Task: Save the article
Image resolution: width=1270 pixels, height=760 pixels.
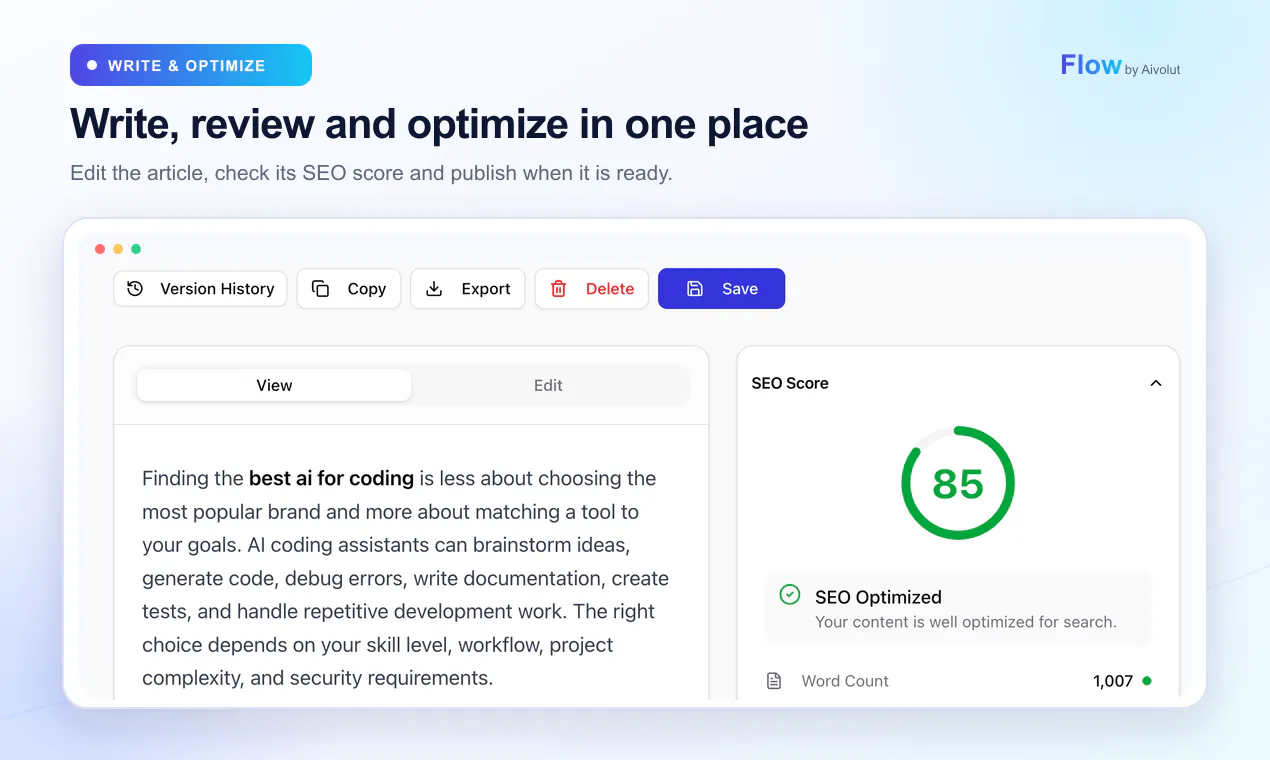Action: (x=721, y=289)
